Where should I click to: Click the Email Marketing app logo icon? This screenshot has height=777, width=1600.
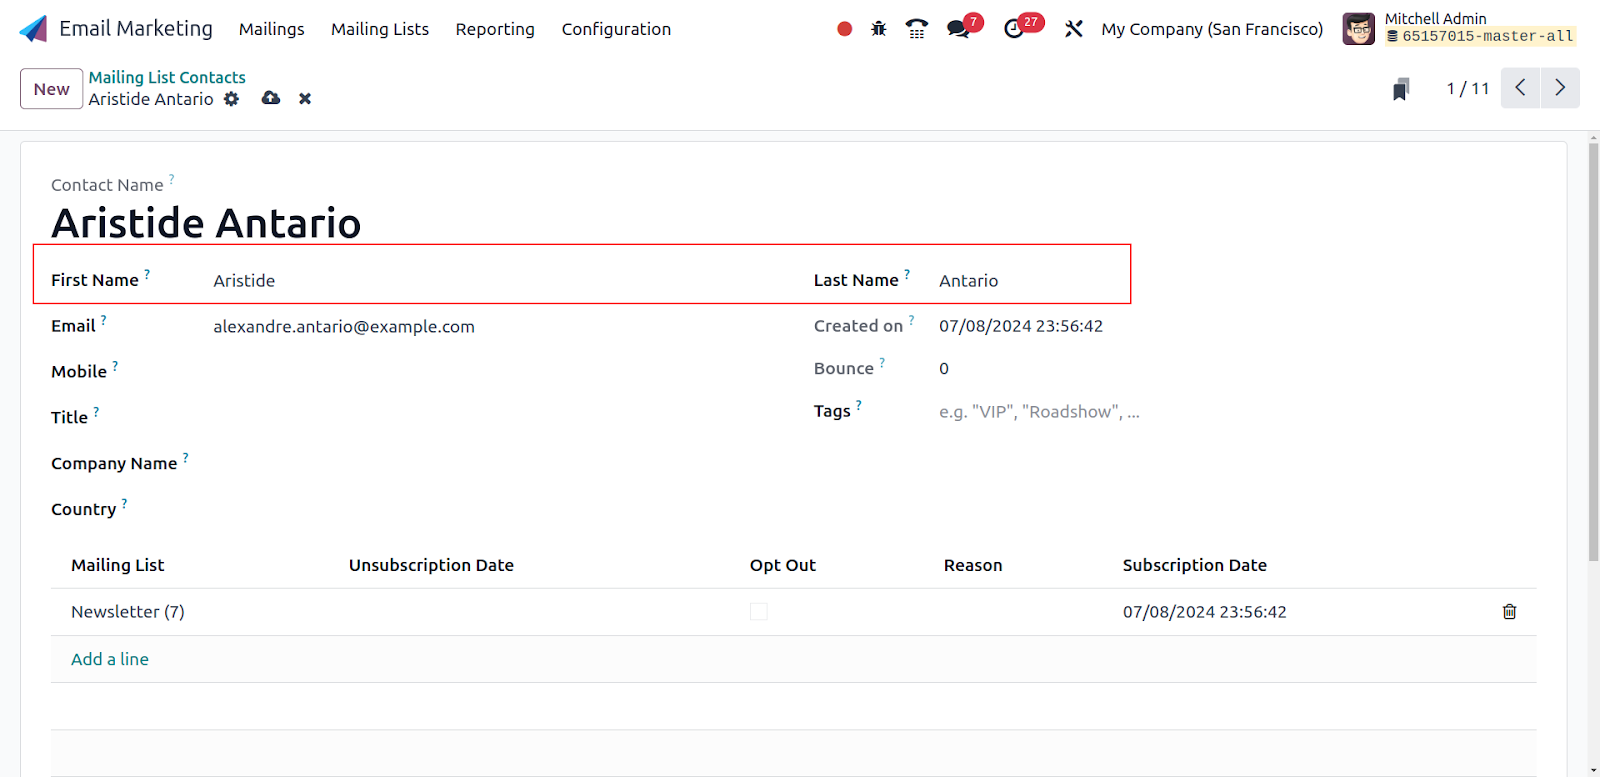click(x=33, y=29)
